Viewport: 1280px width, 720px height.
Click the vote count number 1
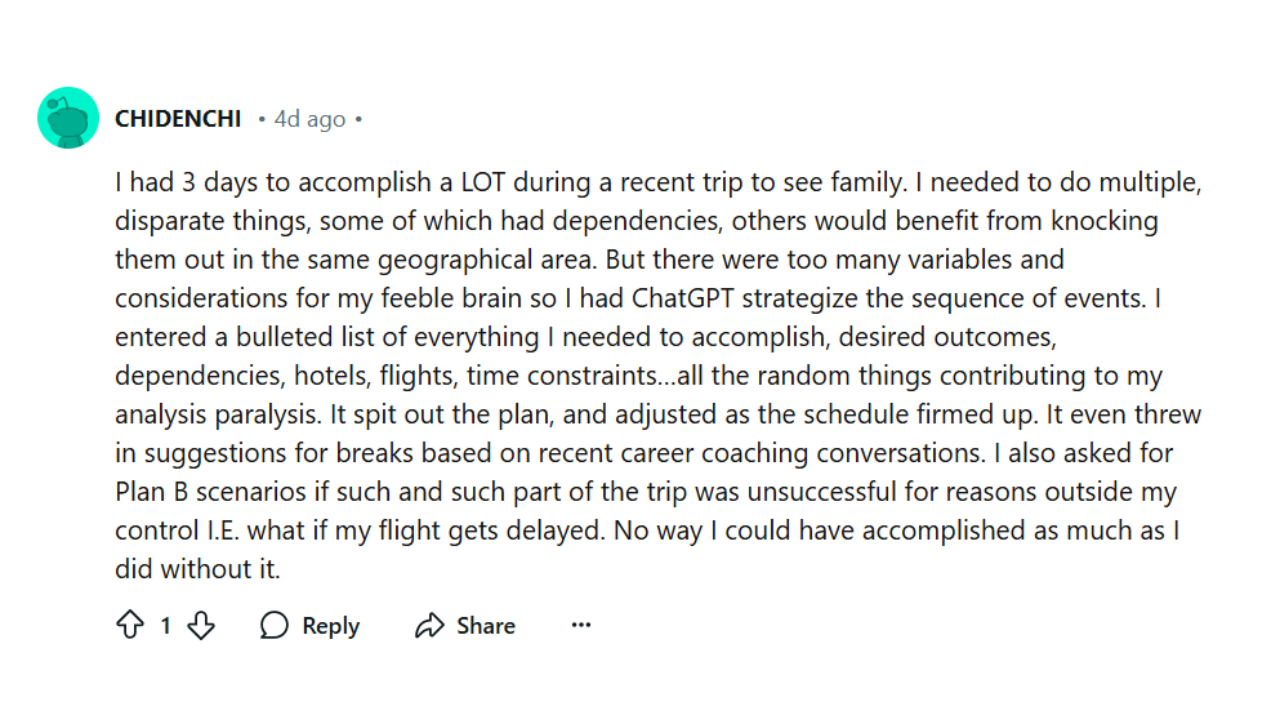(165, 626)
